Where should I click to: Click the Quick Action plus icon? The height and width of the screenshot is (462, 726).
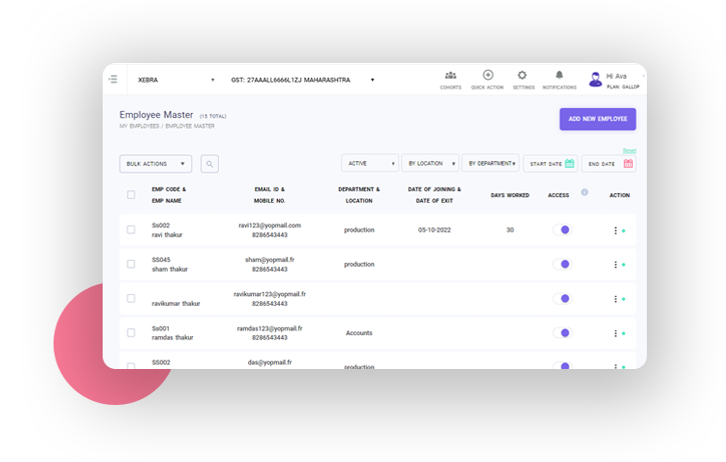tap(488, 76)
